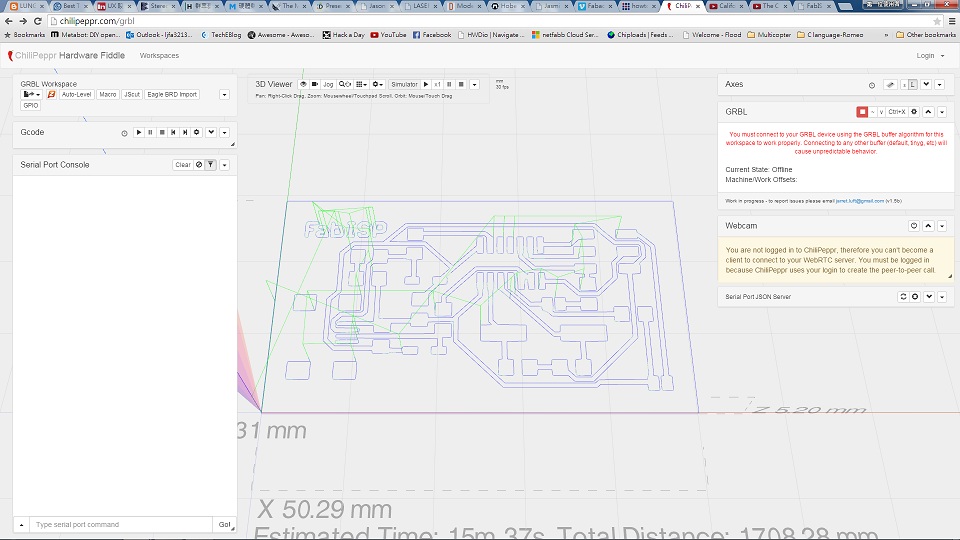Activate Jog mode in 3D Viewer

(328, 84)
